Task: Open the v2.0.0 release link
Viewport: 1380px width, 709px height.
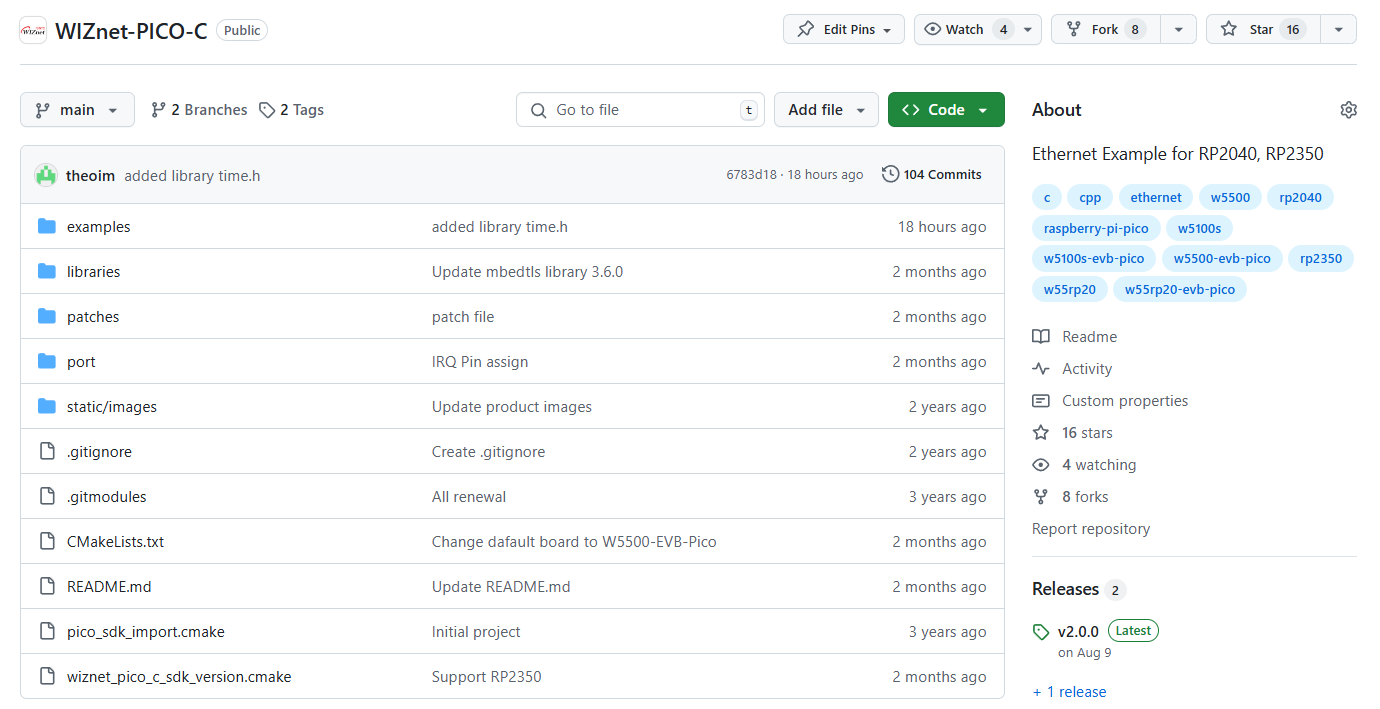Action: [1078, 632]
